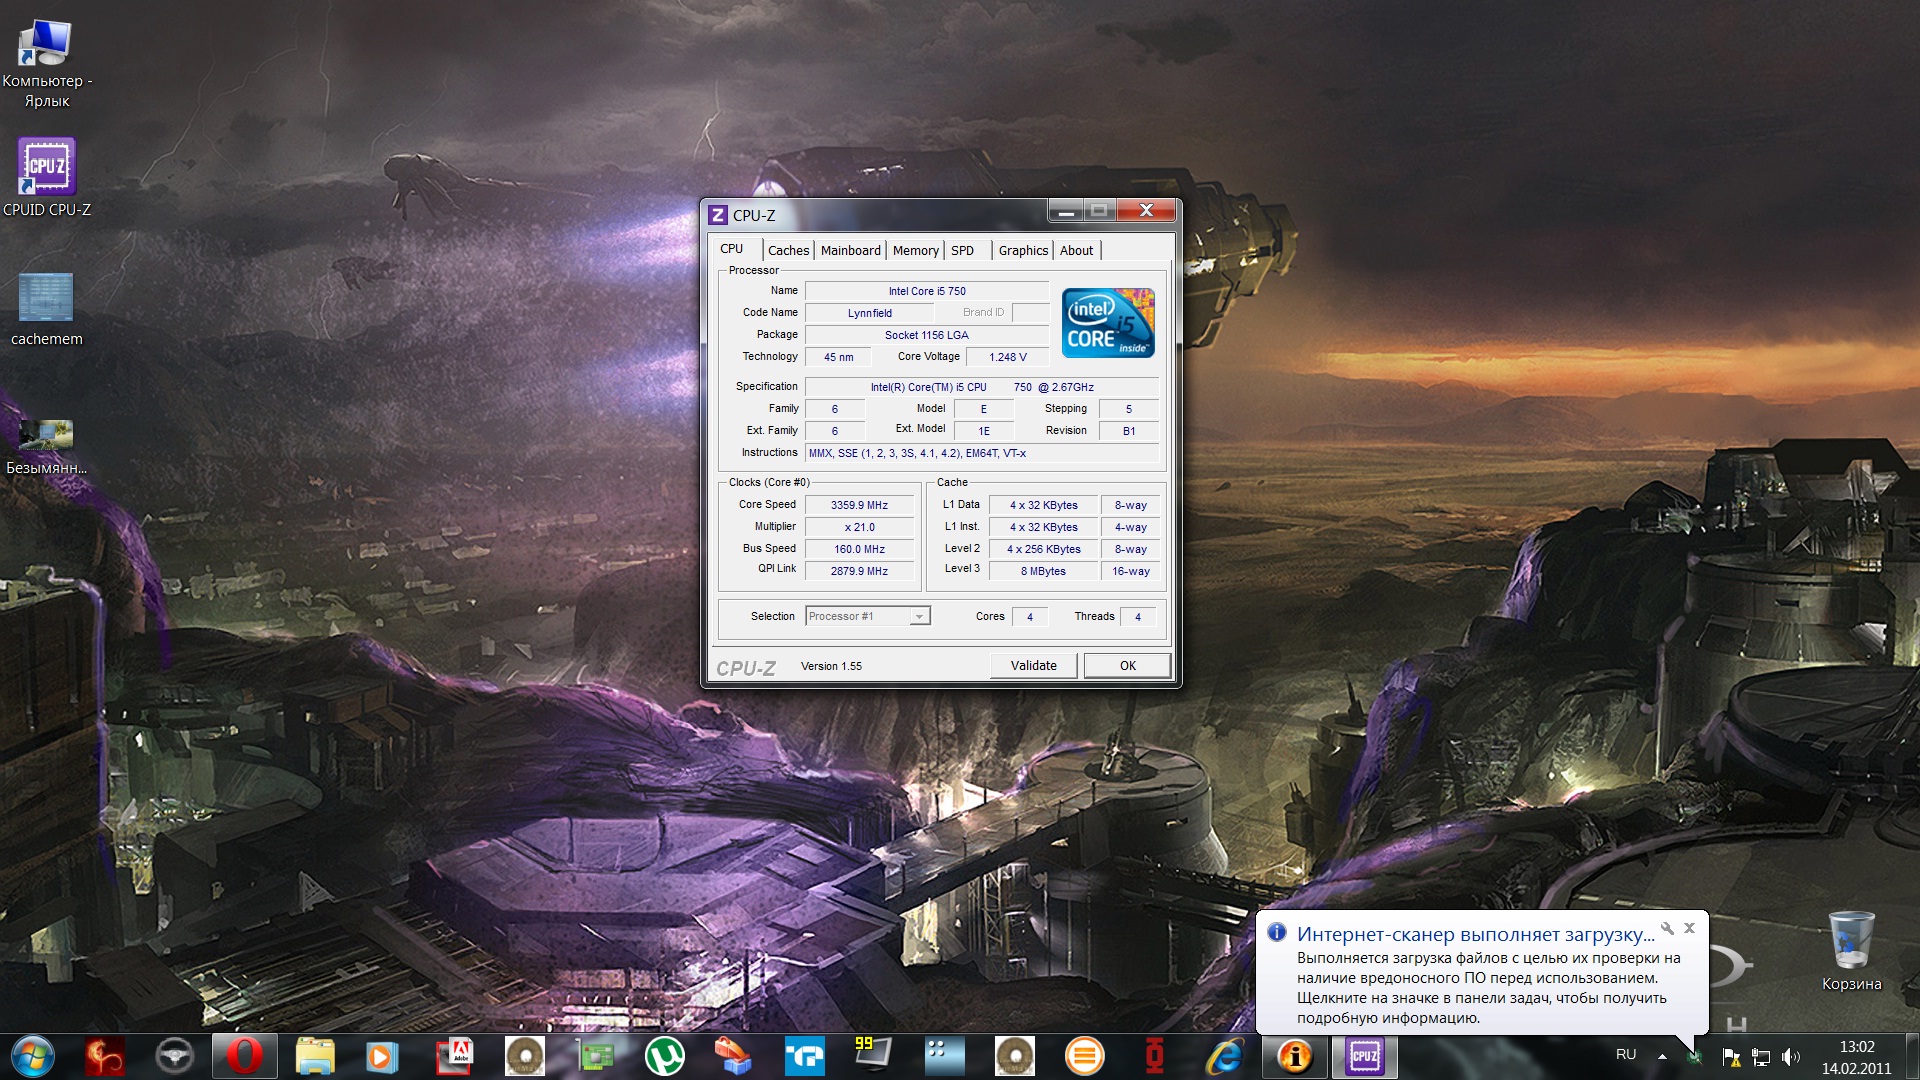The image size is (1920, 1080).
Task: Click the Intel Core i5 logo image
Action: 1108,323
